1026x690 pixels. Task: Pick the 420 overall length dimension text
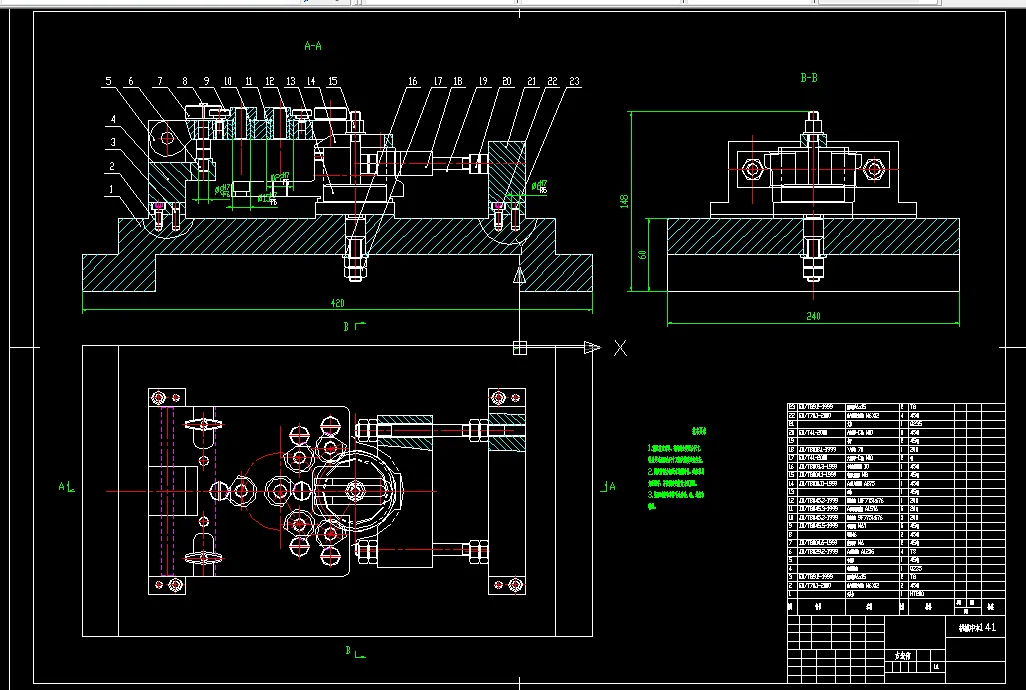click(337, 303)
